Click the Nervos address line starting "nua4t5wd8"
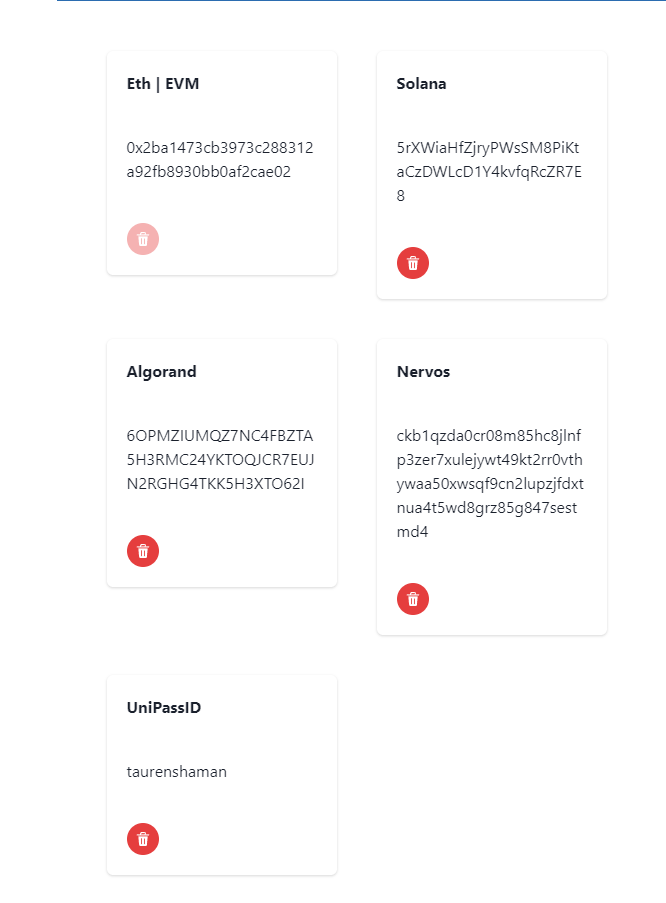 point(487,508)
